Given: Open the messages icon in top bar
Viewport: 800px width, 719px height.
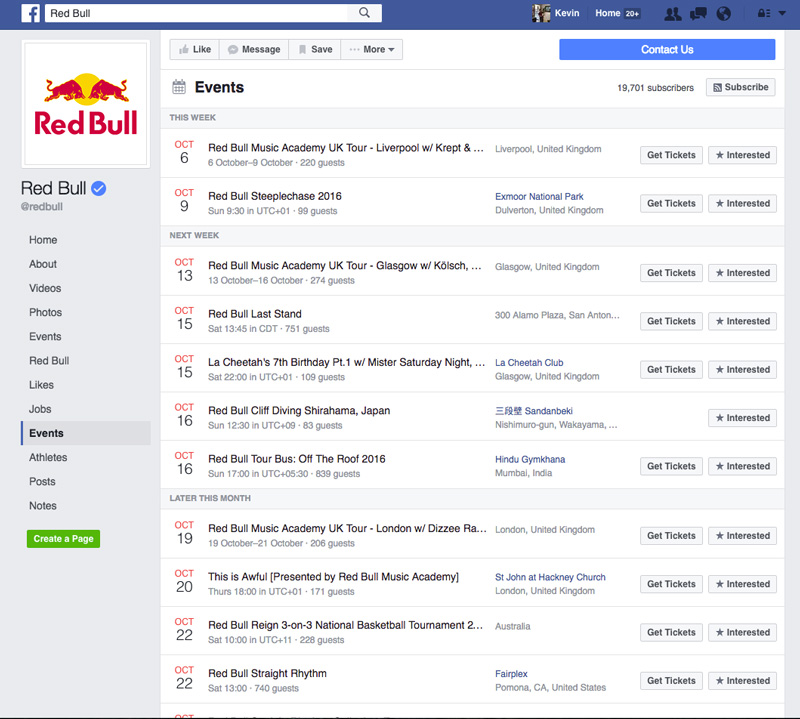Looking at the screenshot, I should coord(698,13).
